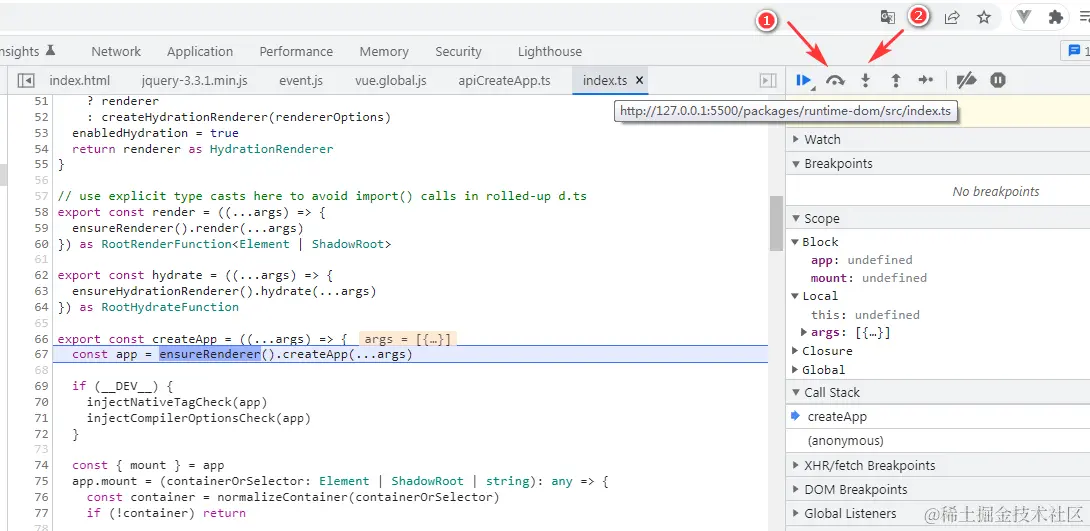Image resolution: width=1090 pixels, height=531 pixels.
Task: Toggle pause on exceptions
Action: pyautogui.click(x=998, y=81)
